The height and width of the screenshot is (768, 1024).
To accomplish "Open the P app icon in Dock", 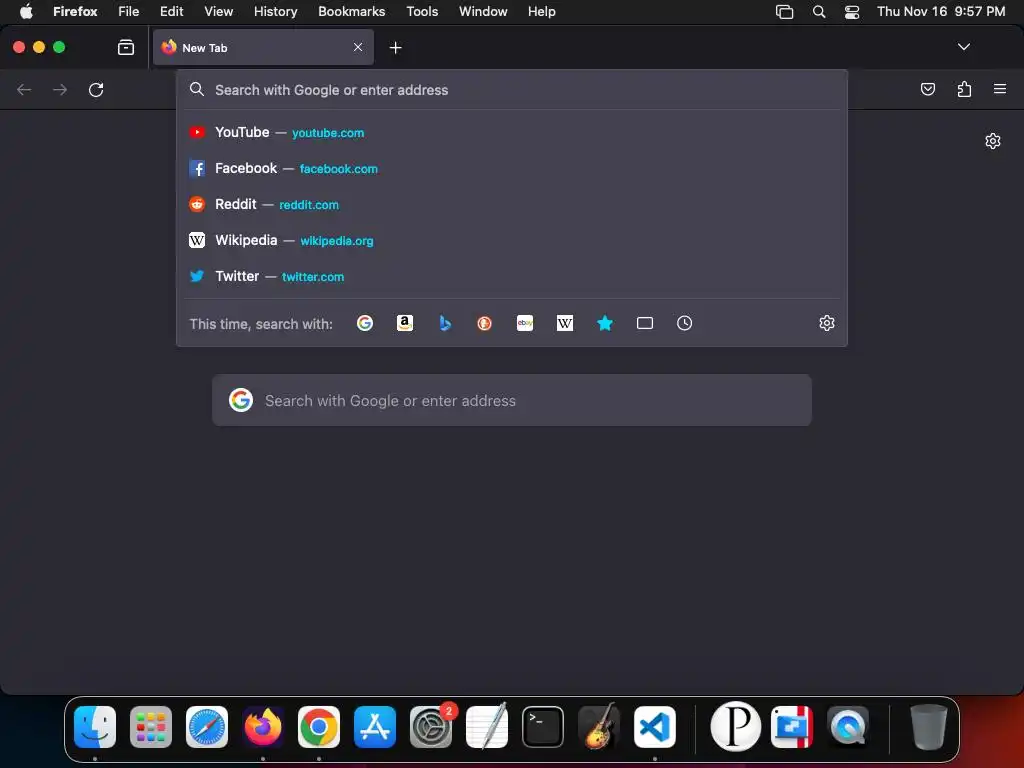I will (x=735, y=726).
